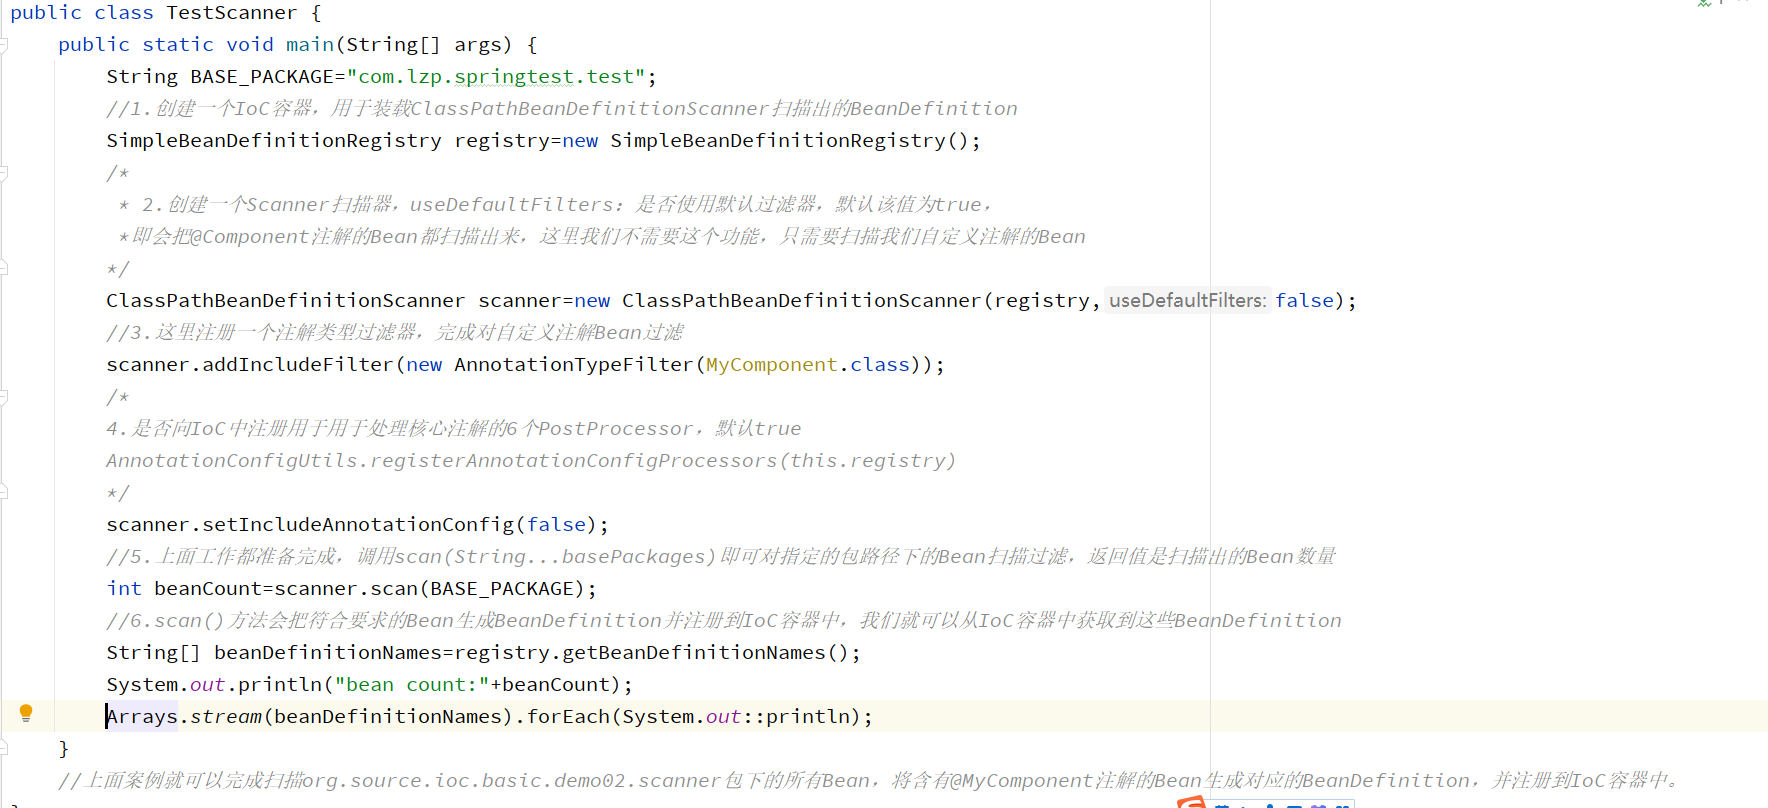The width and height of the screenshot is (1768, 808).
Task: Click the setIncludeAnnotationConfig method call
Action: tap(358, 525)
